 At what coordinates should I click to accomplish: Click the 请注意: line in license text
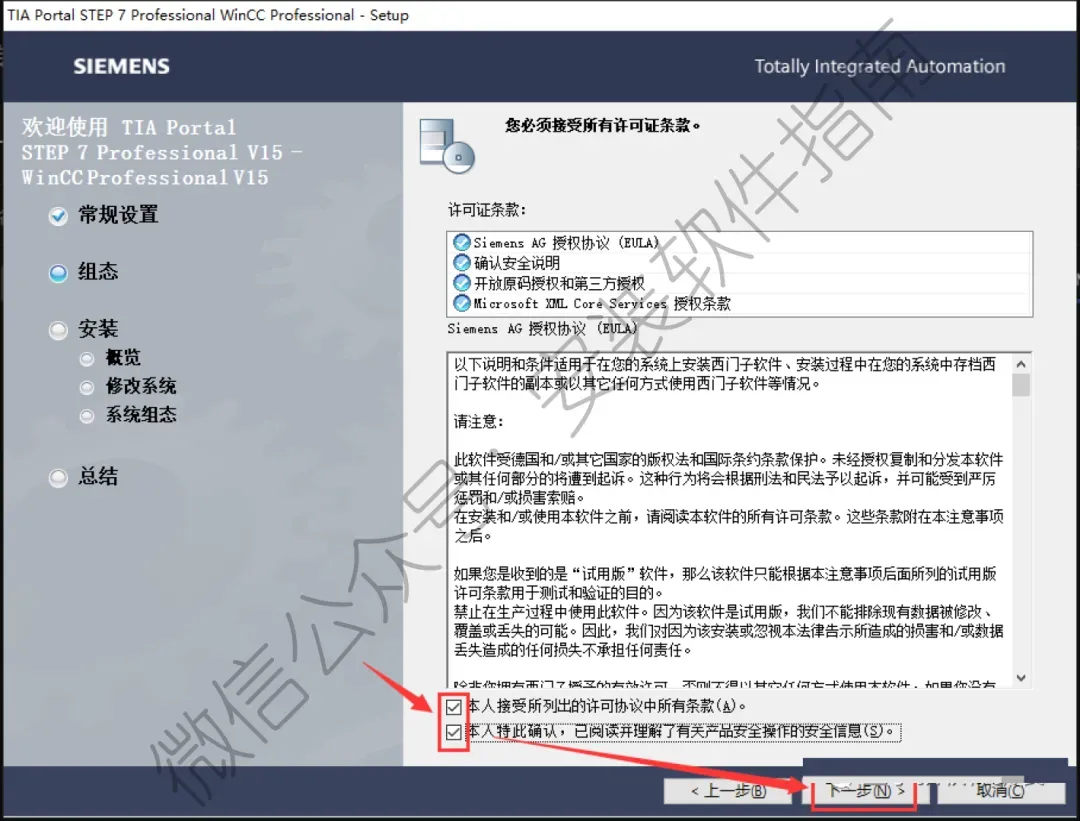[479, 422]
